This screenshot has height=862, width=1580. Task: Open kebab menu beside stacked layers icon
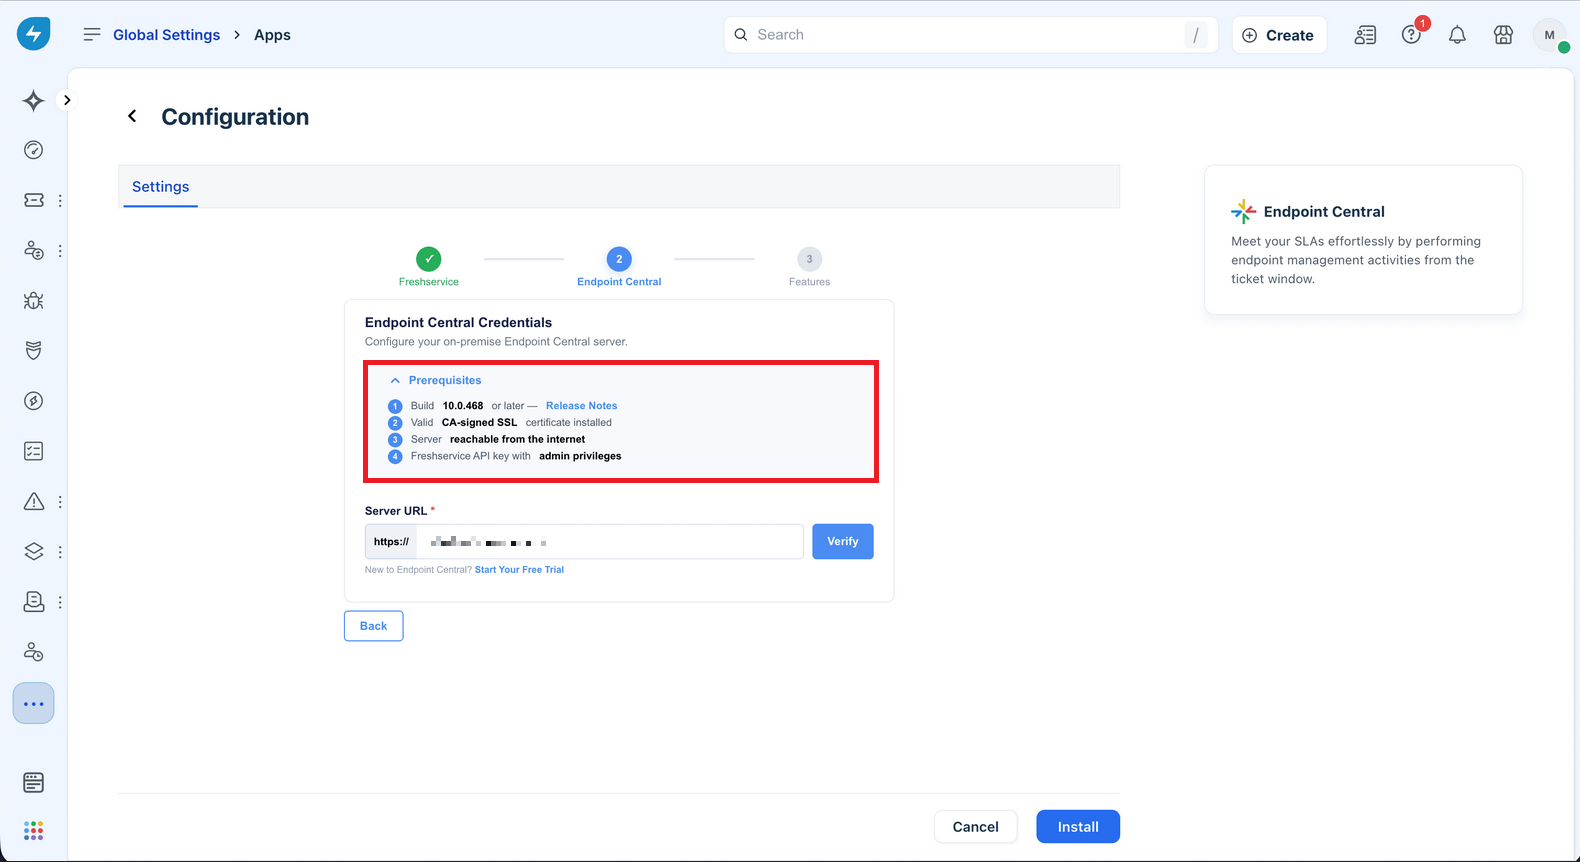click(60, 551)
